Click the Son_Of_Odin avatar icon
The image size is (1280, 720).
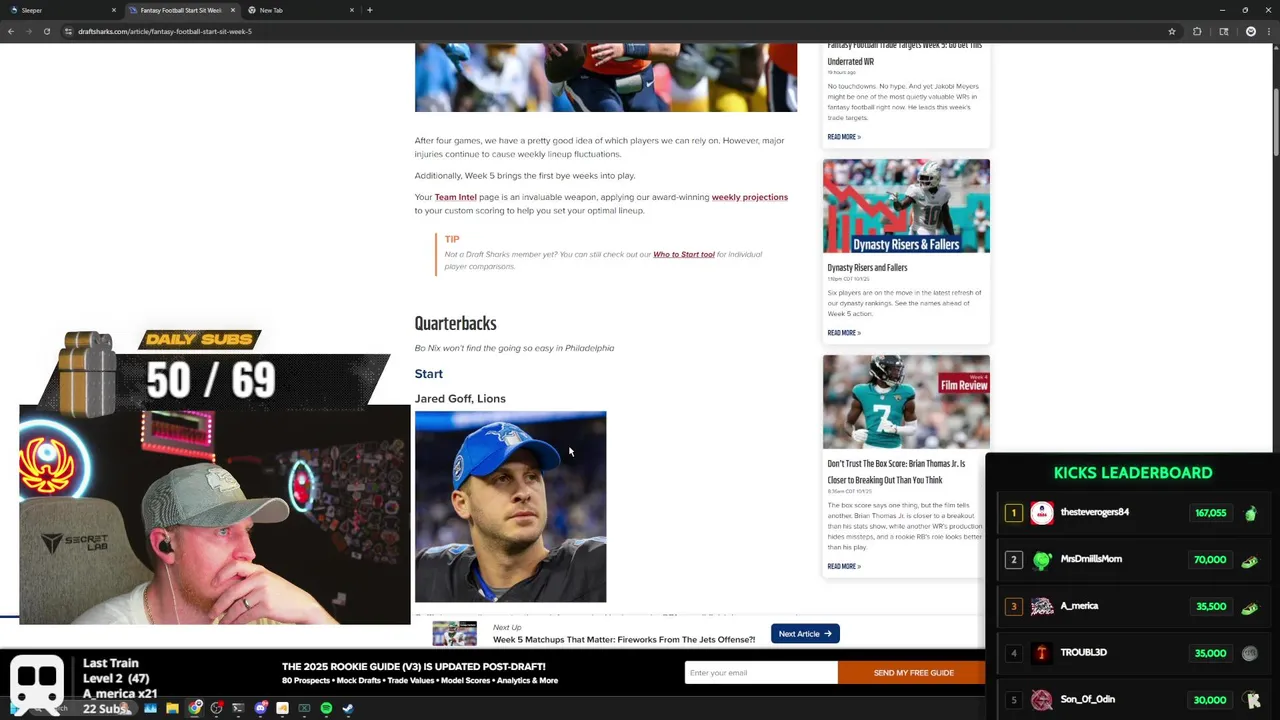tap(1042, 700)
